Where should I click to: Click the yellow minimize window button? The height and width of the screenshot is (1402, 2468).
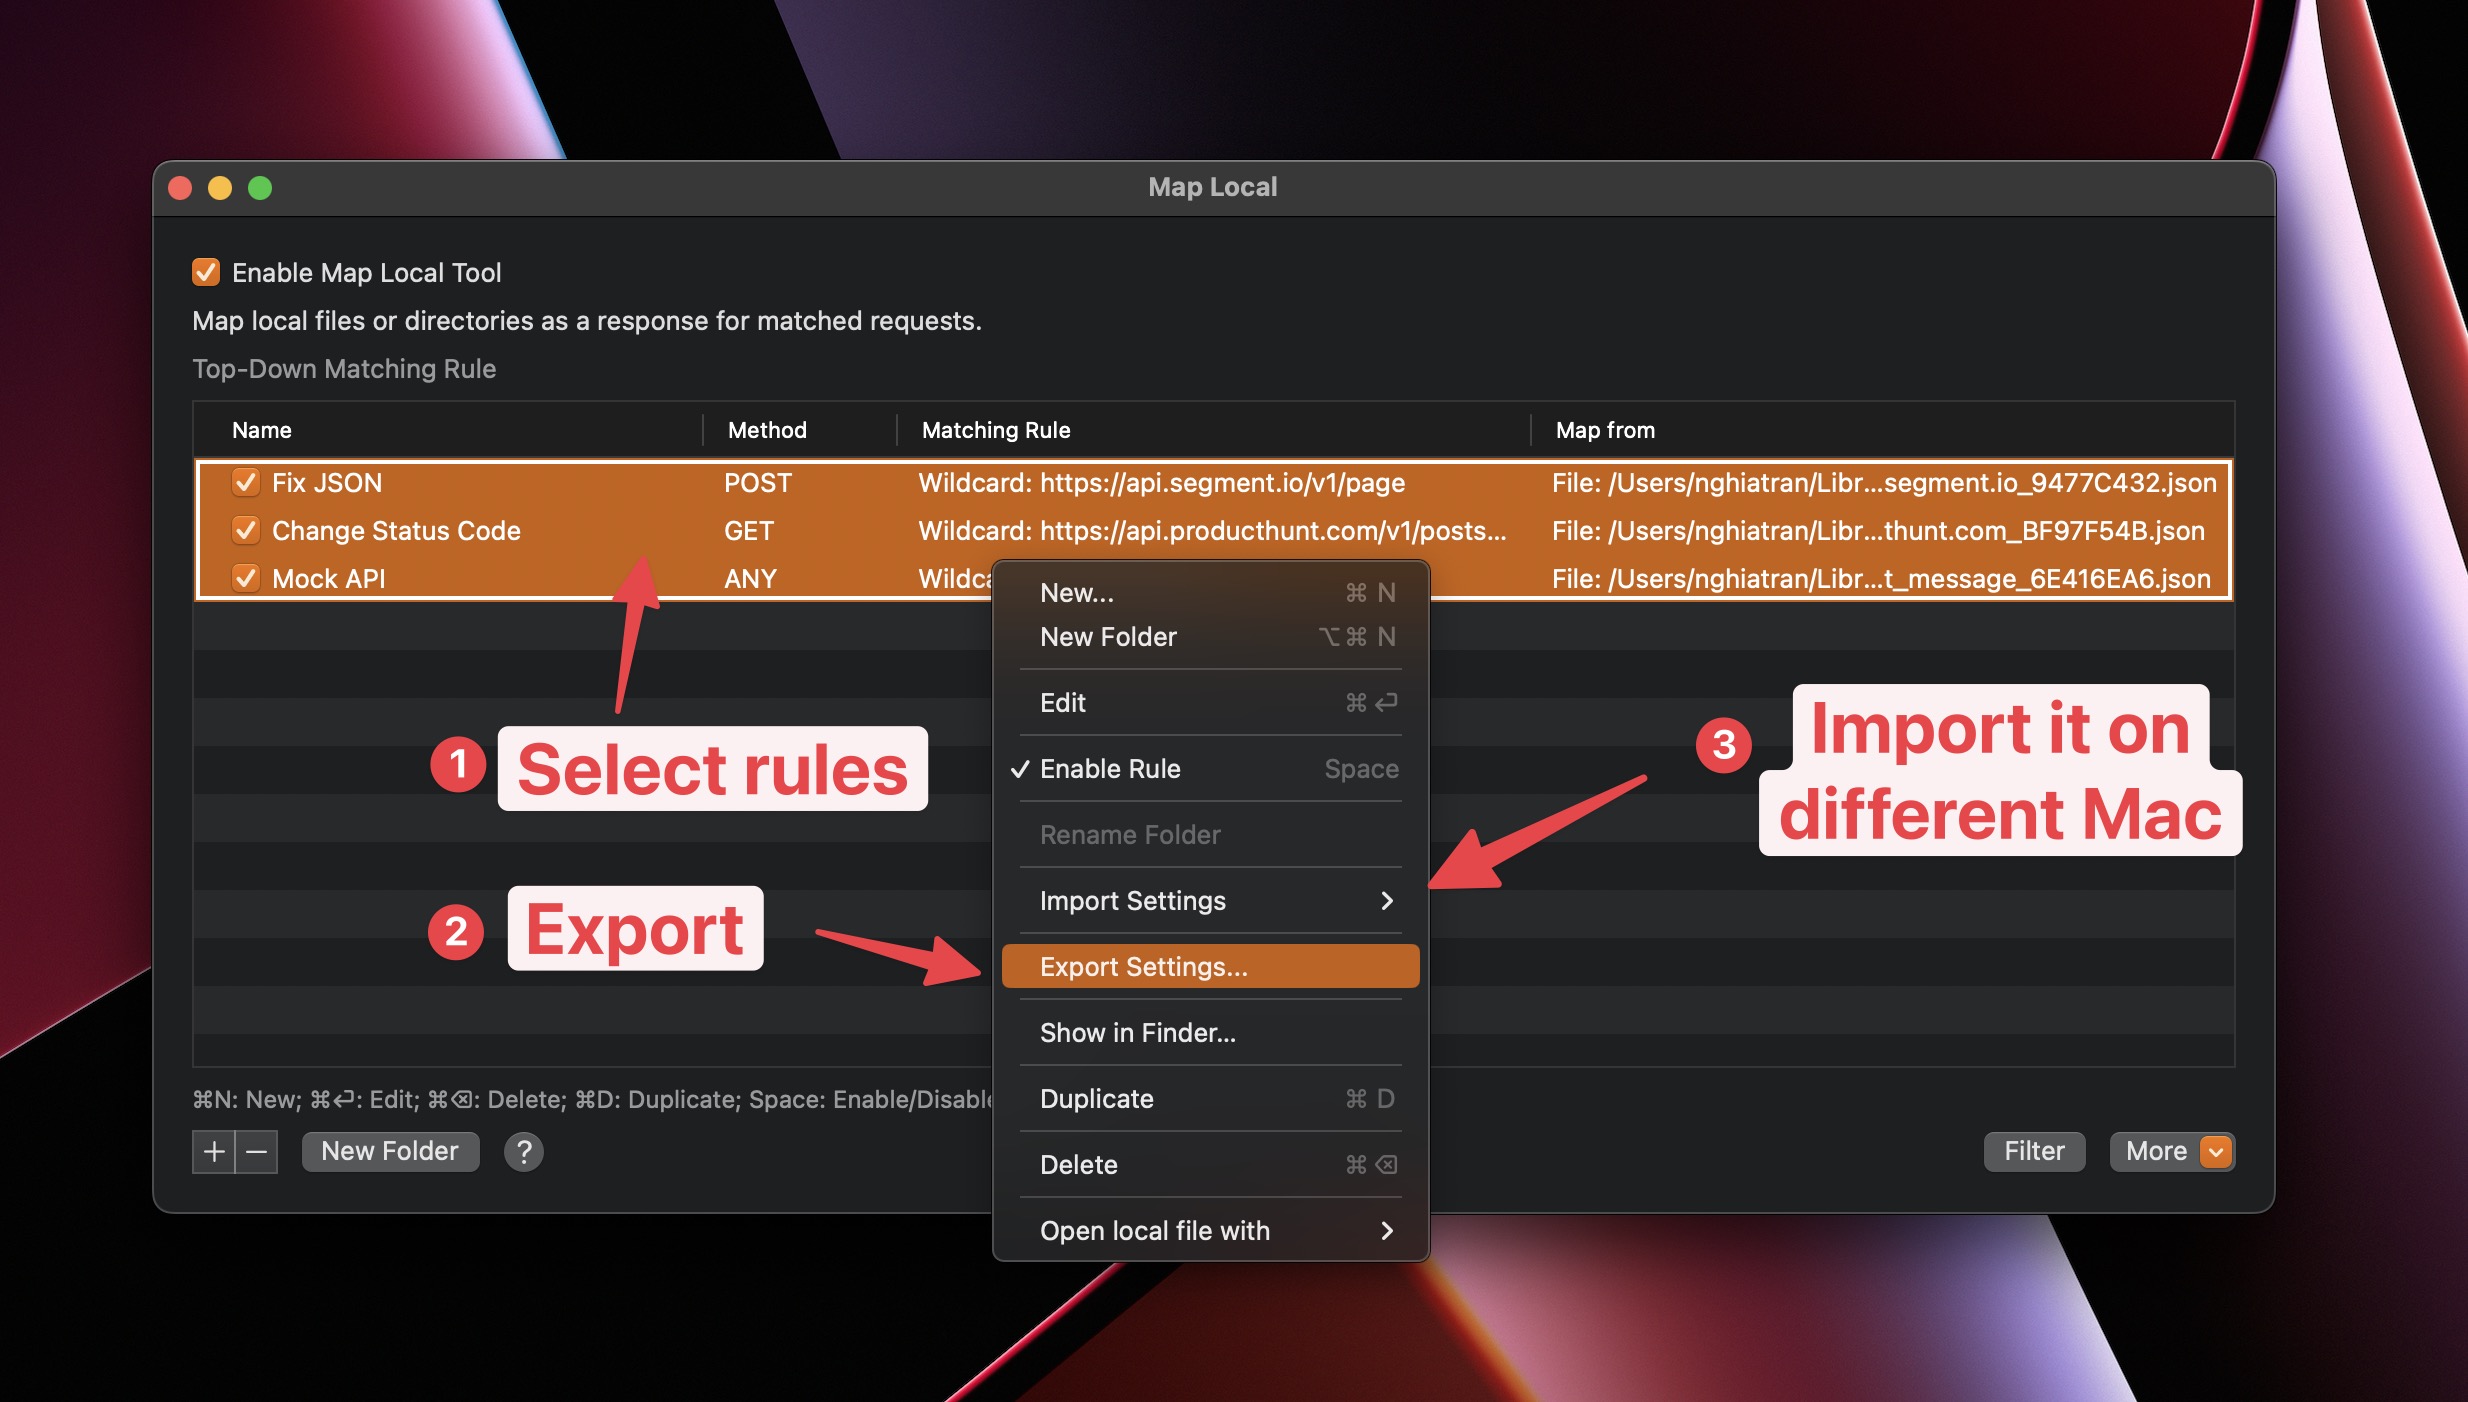(x=220, y=188)
